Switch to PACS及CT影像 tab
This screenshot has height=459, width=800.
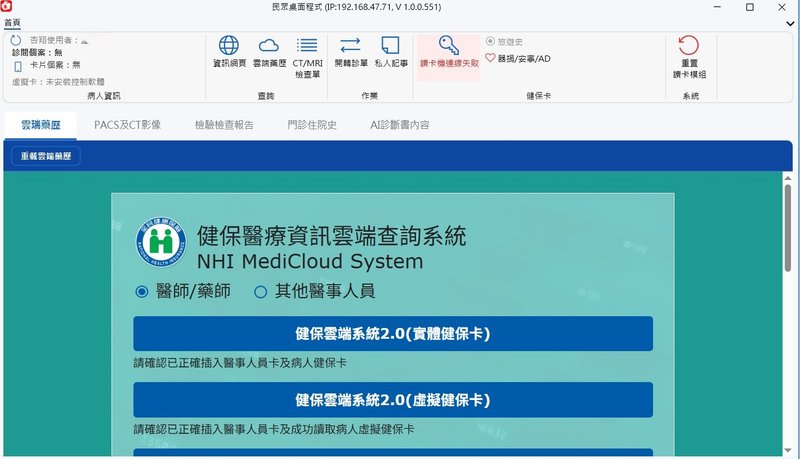128,125
